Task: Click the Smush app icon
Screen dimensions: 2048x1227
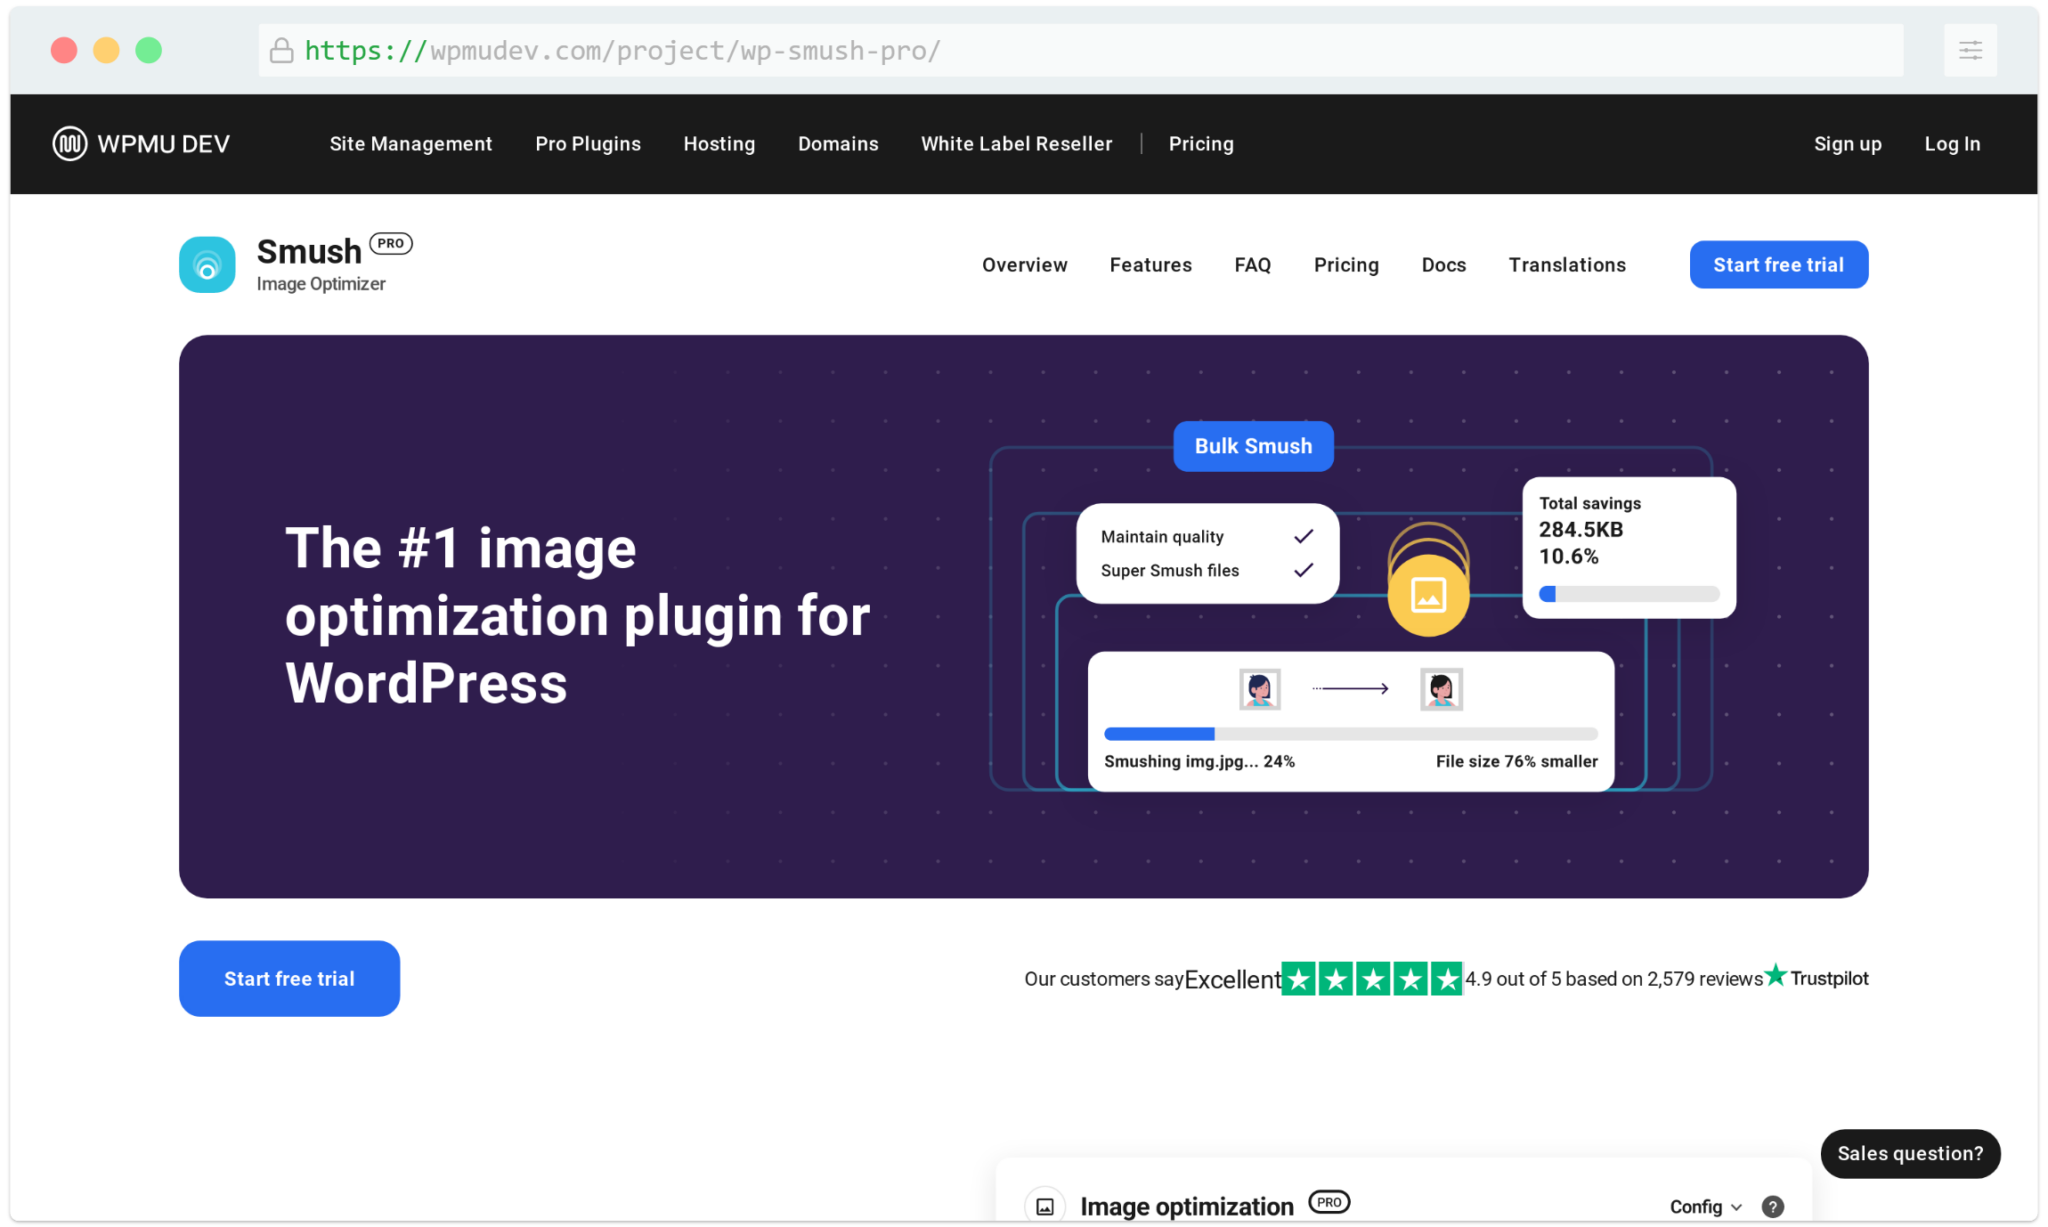Action: [207, 264]
